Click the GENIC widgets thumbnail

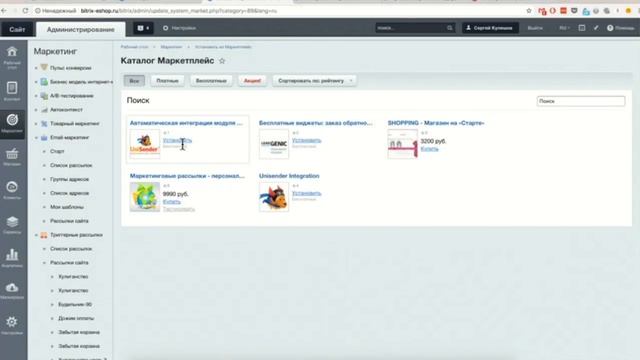tap(274, 144)
